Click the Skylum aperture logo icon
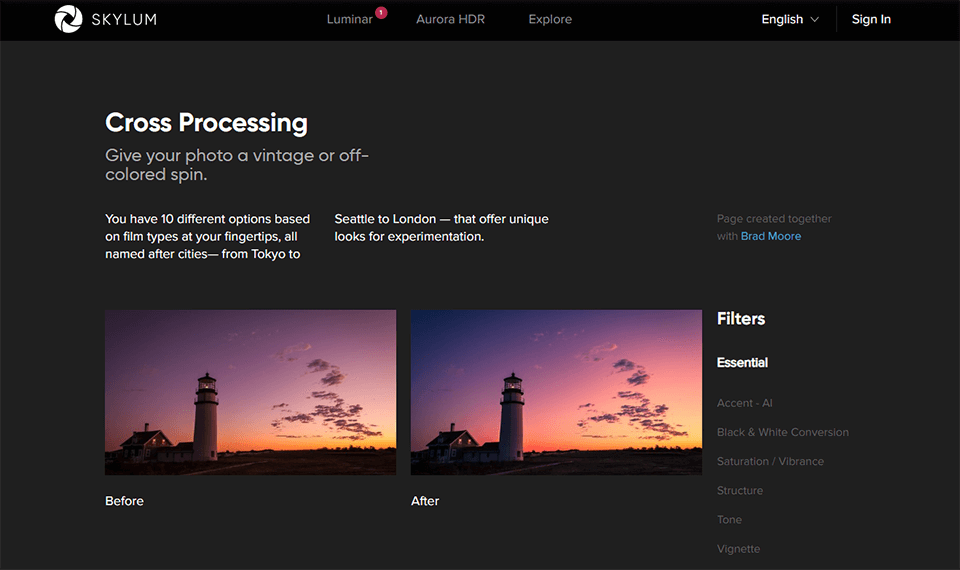 tap(68, 19)
